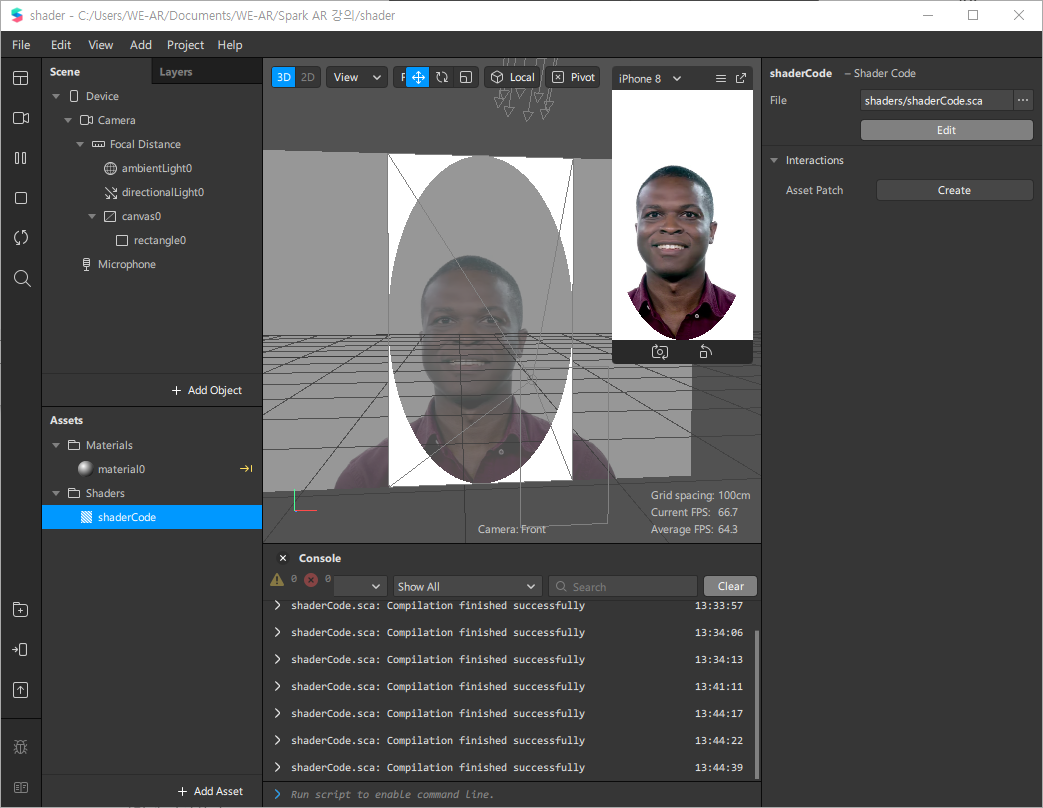
Task: Collapse the Device tree node
Action: pos(56,96)
